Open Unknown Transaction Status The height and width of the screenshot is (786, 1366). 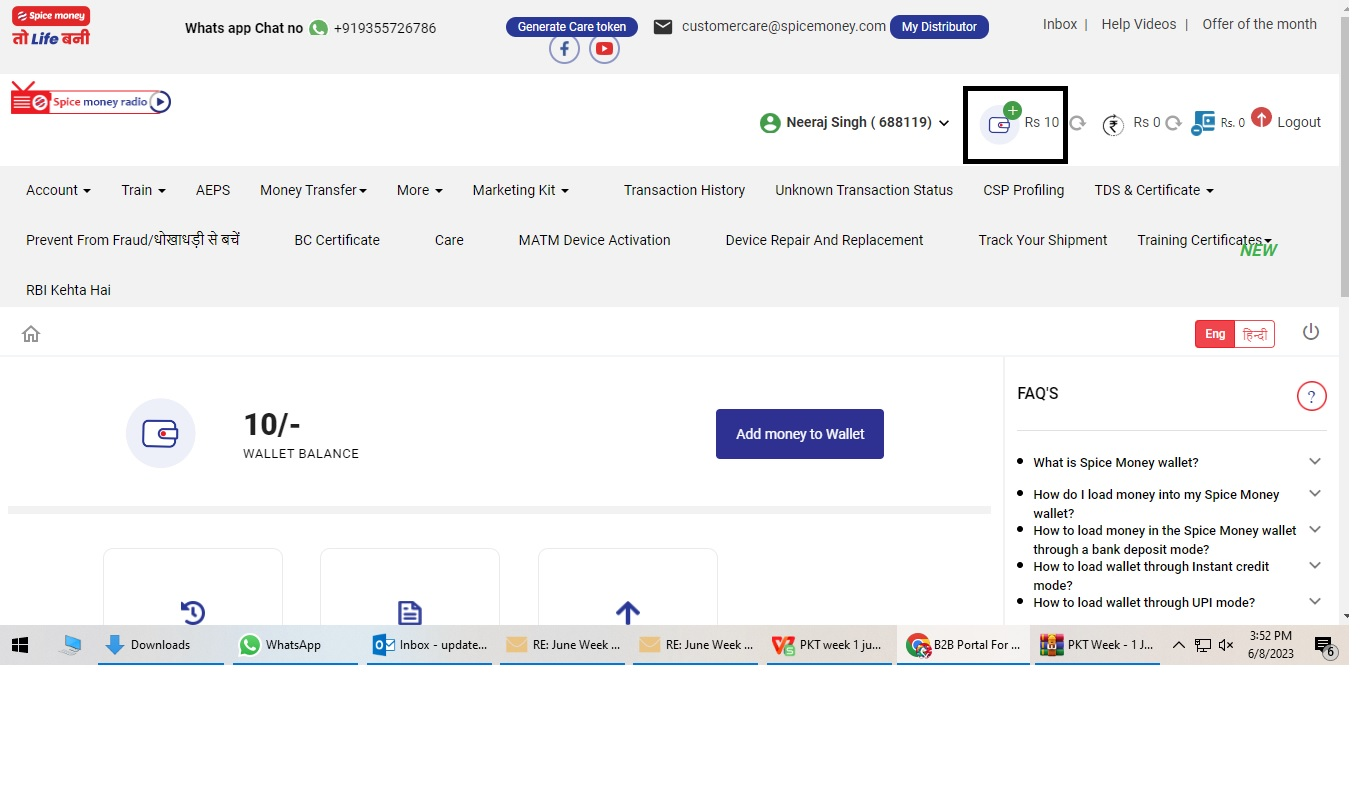(x=864, y=190)
